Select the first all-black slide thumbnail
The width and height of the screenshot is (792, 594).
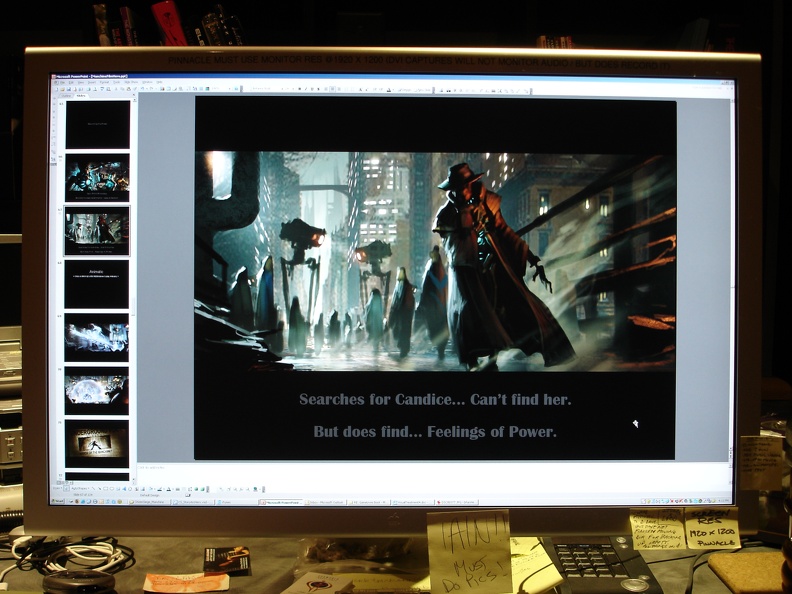[x=97, y=124]
